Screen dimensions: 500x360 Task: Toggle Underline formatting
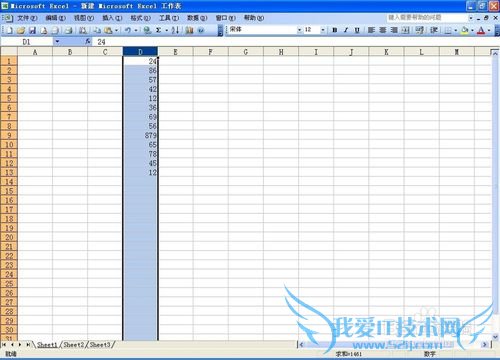pyautogui.click(x=357, y=30)
